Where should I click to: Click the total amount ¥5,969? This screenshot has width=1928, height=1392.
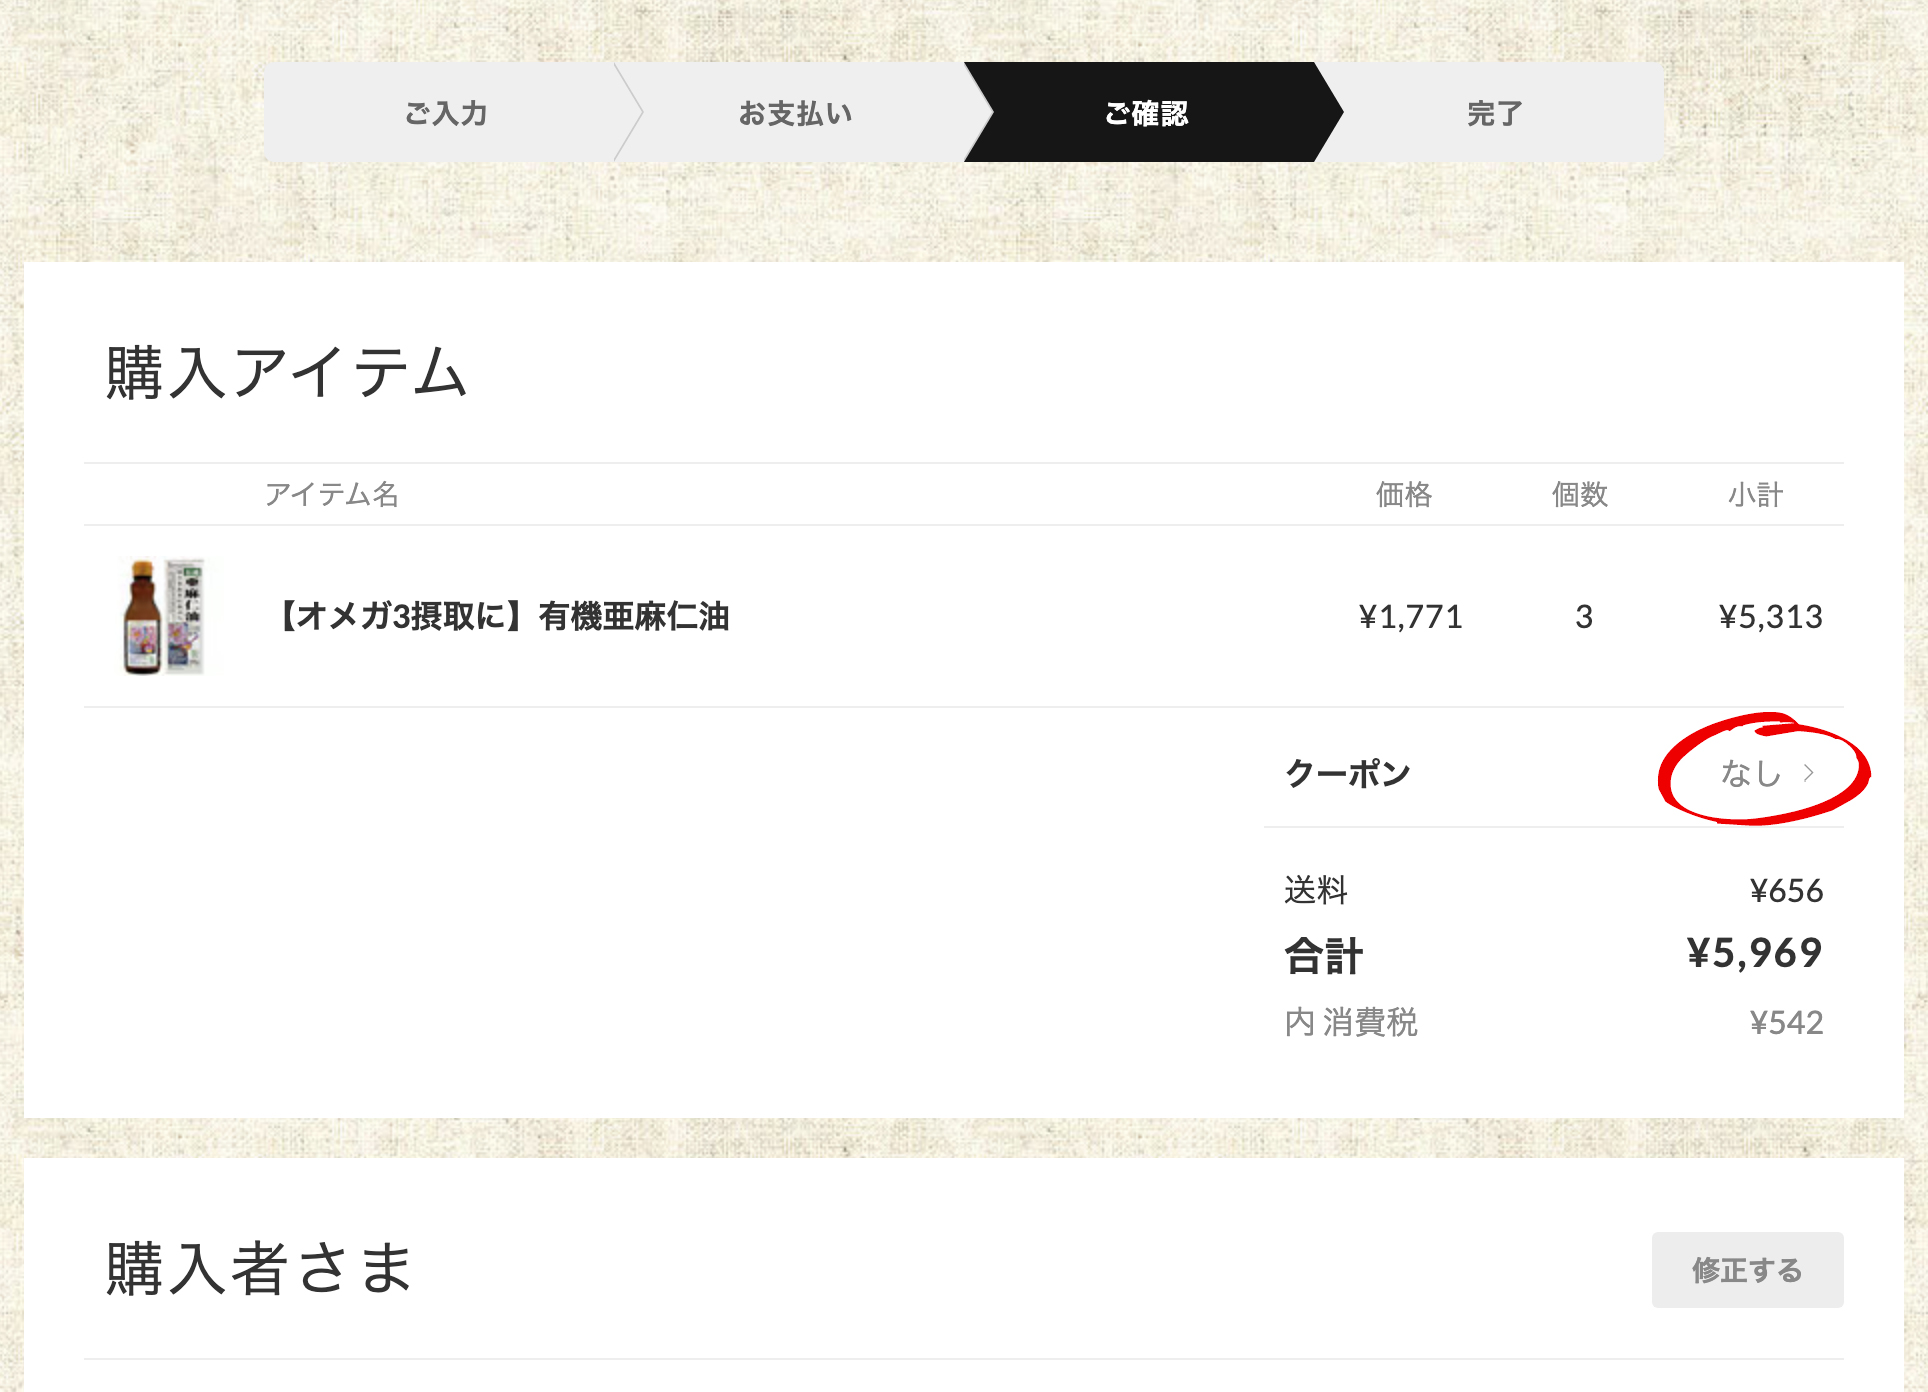(x=1754, y=953)
